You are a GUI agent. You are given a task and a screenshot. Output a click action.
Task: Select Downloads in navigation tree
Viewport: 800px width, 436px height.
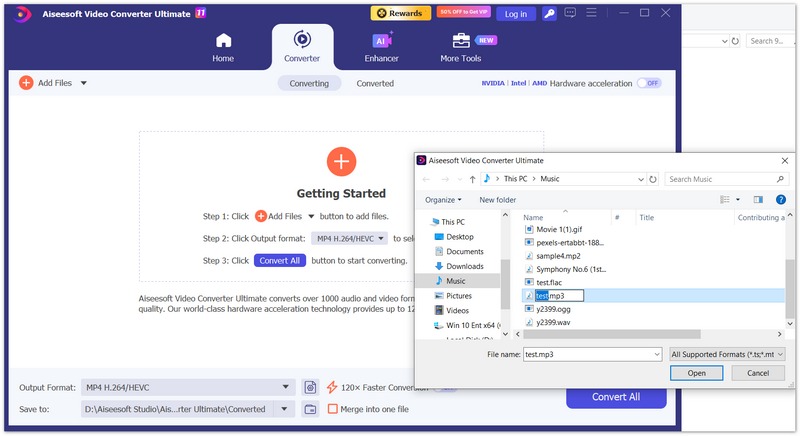point(459,266)
